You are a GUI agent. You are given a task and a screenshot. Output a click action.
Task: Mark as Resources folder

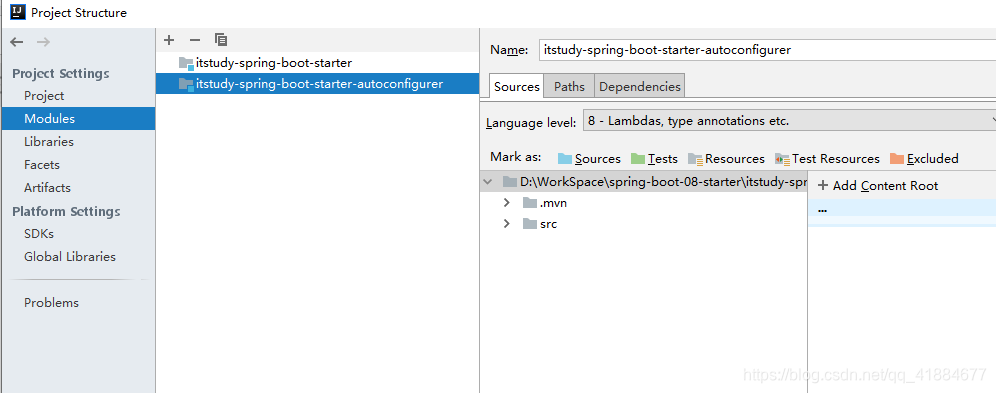click(726, 159)
